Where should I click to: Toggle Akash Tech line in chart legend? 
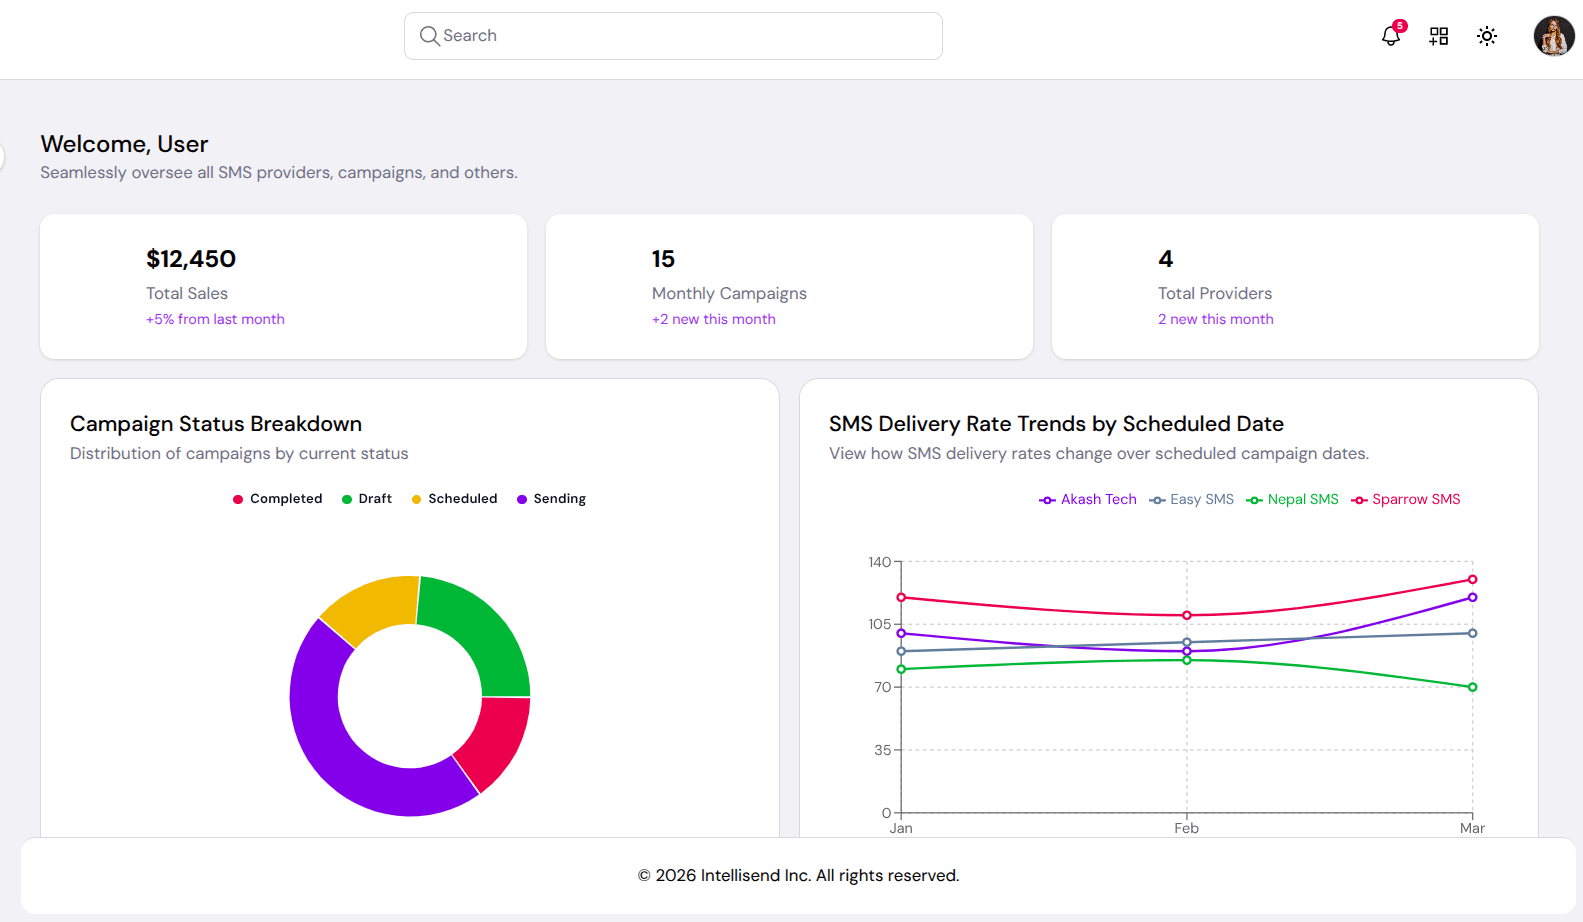click(1088, 500)
